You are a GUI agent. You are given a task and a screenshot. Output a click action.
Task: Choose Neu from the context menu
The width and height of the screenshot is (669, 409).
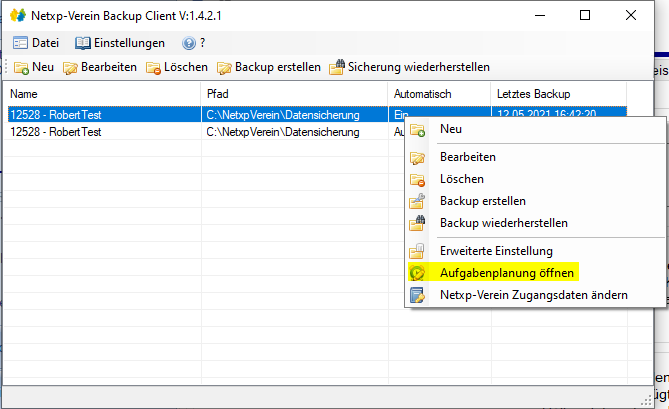point(535,129)
